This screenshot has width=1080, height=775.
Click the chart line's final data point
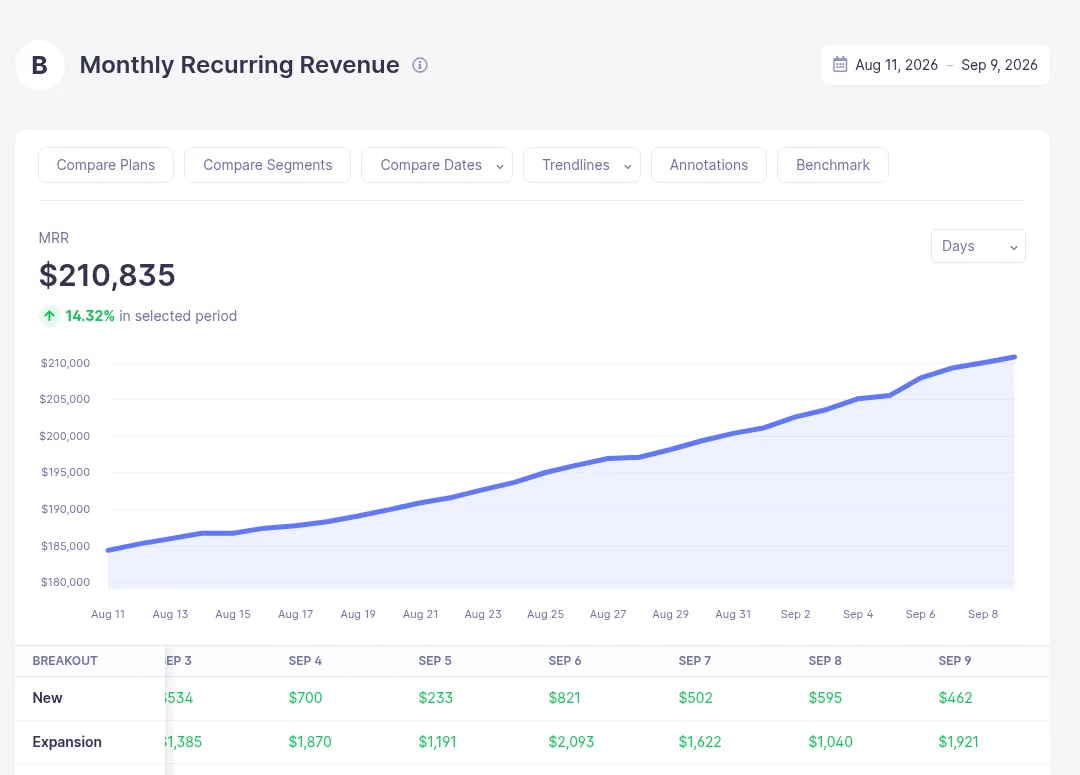point(1015,357)
